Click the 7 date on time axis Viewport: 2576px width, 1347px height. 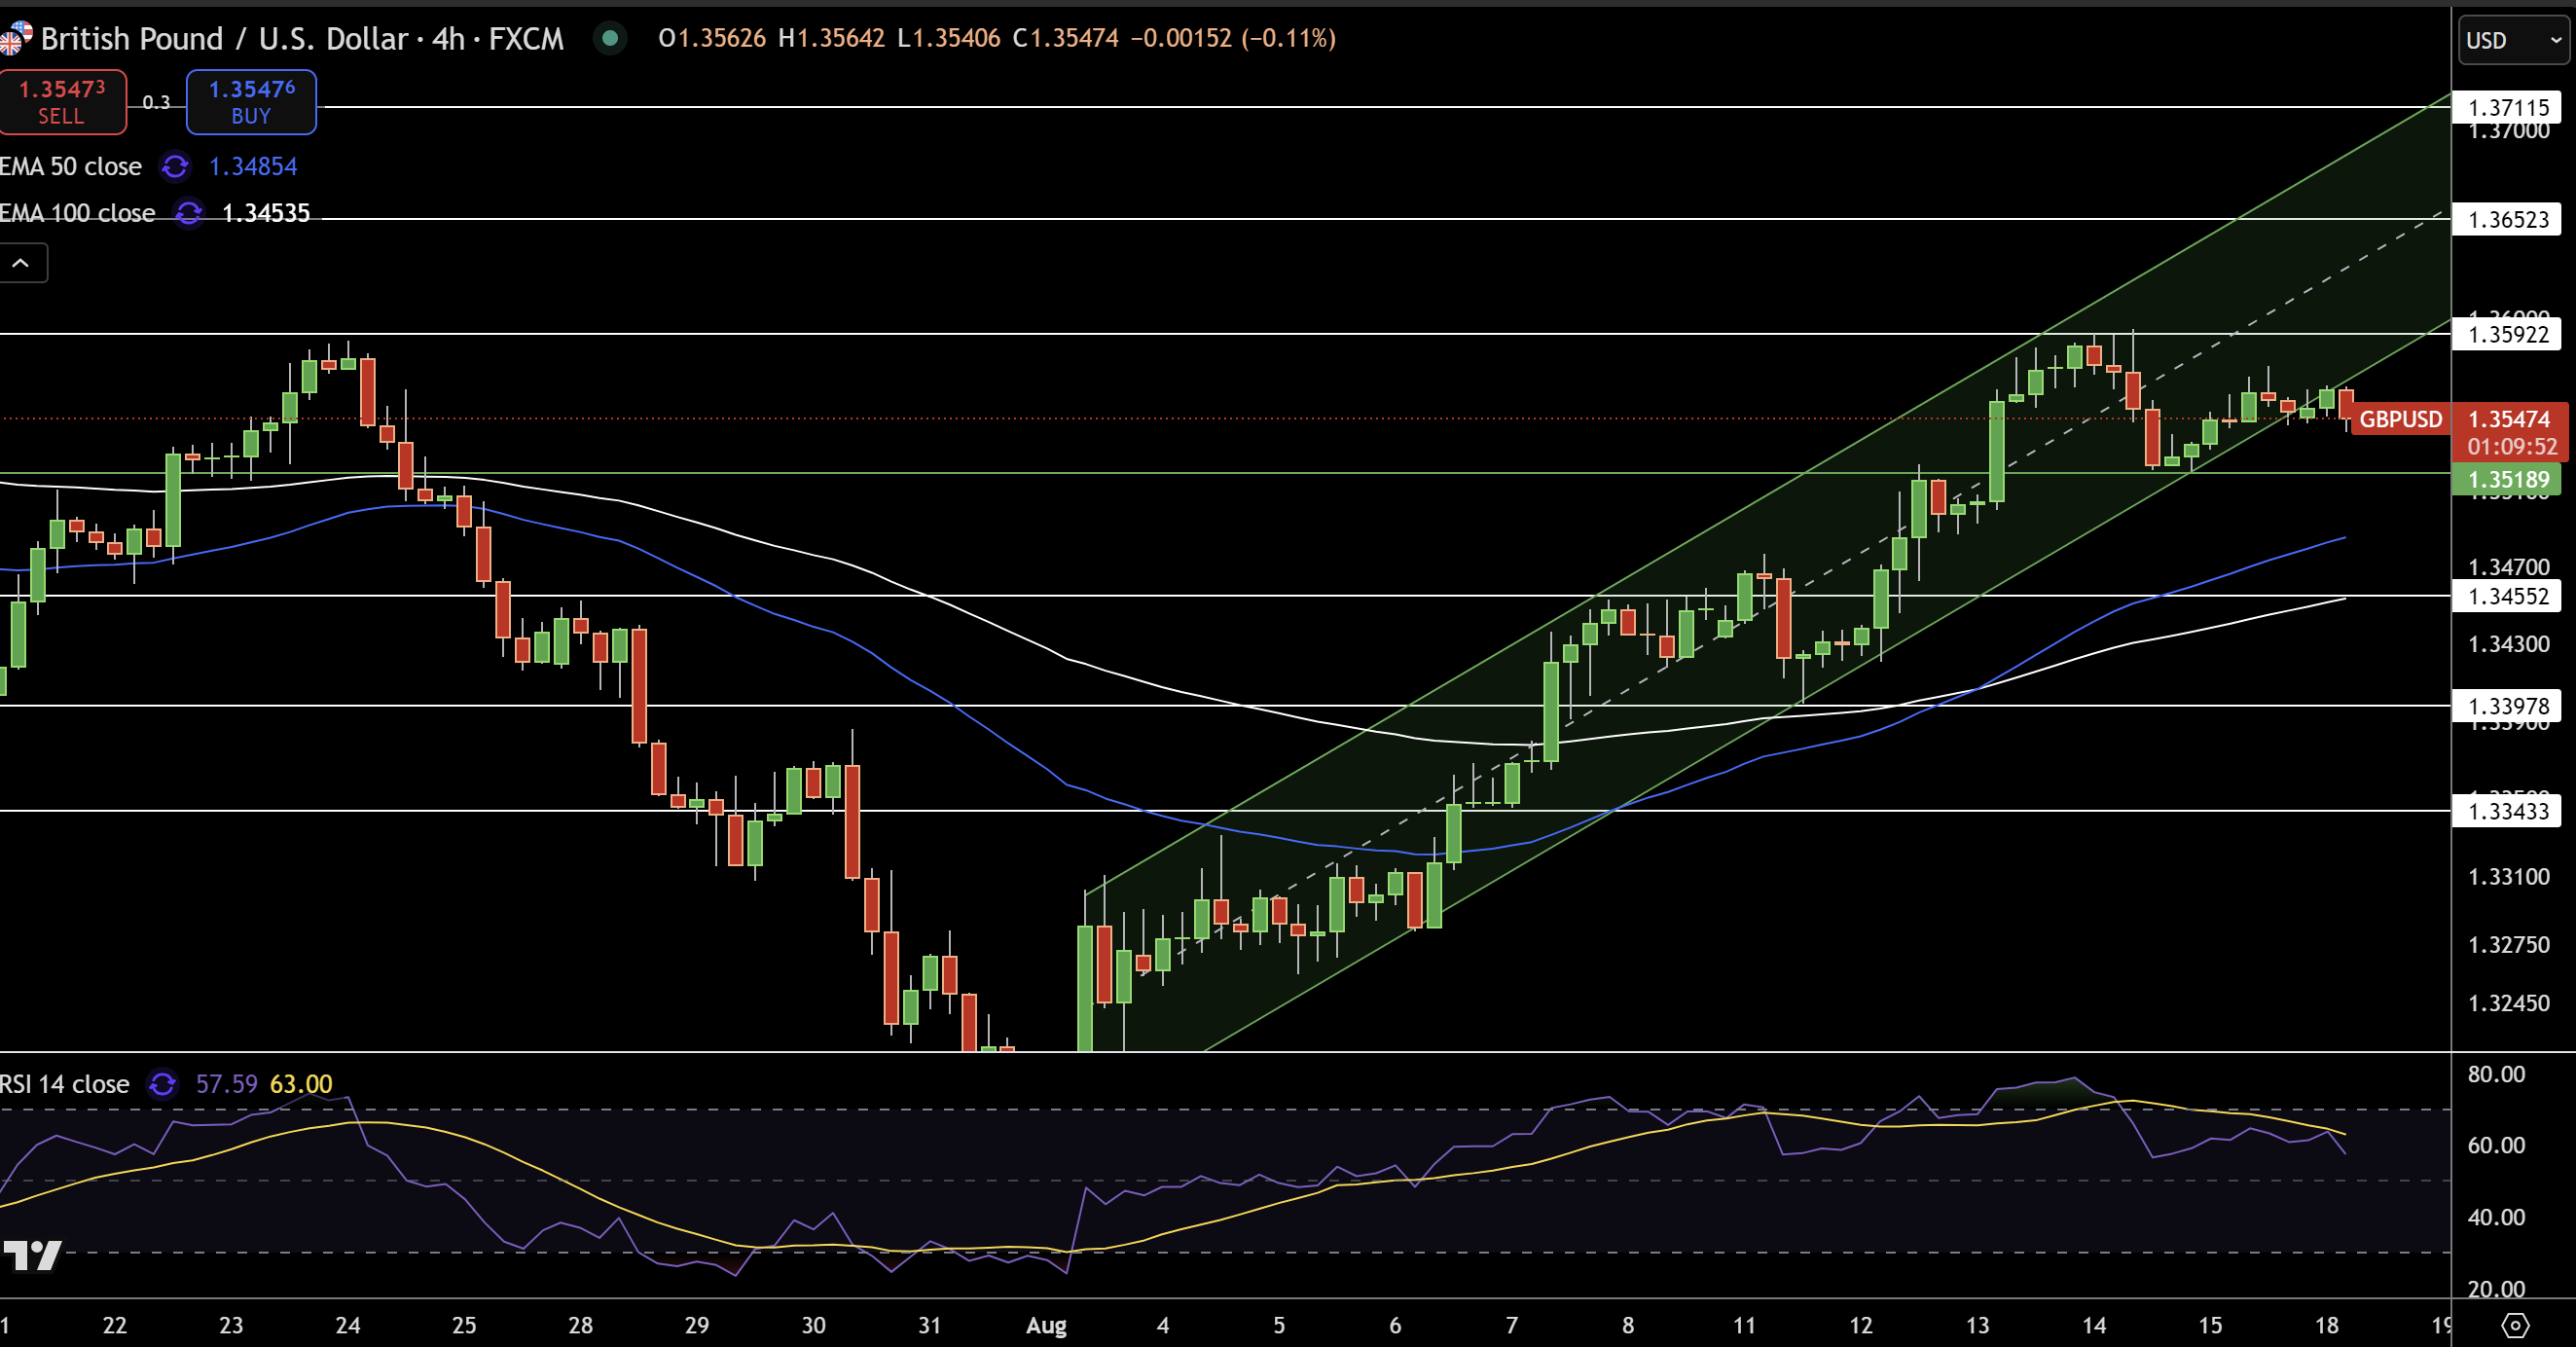tap(1512, 1326)
